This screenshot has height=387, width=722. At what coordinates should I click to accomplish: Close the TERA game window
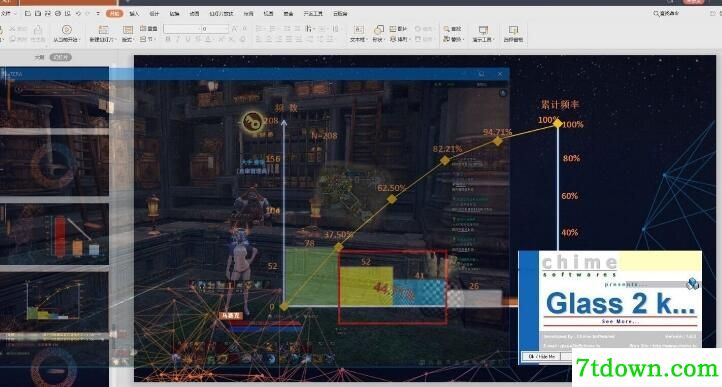[x=500, y=74]
